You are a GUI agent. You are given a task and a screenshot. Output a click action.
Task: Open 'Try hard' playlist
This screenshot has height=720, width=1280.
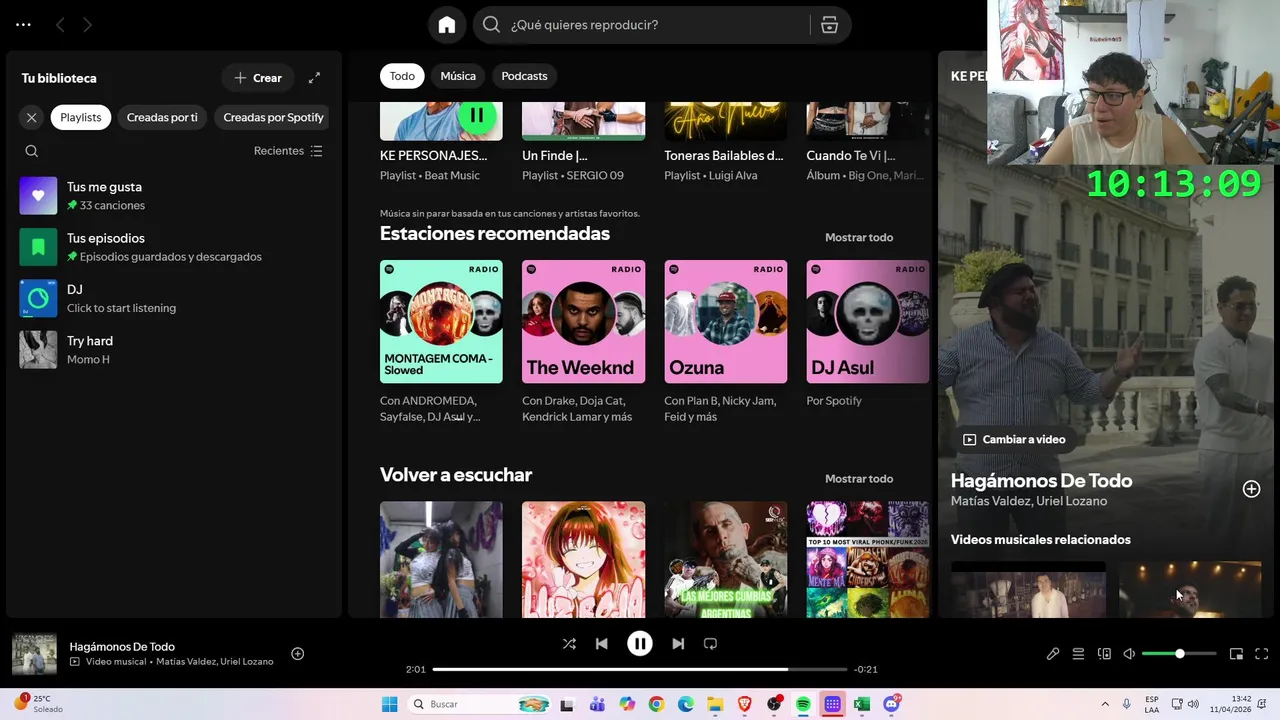pos(175,350)
